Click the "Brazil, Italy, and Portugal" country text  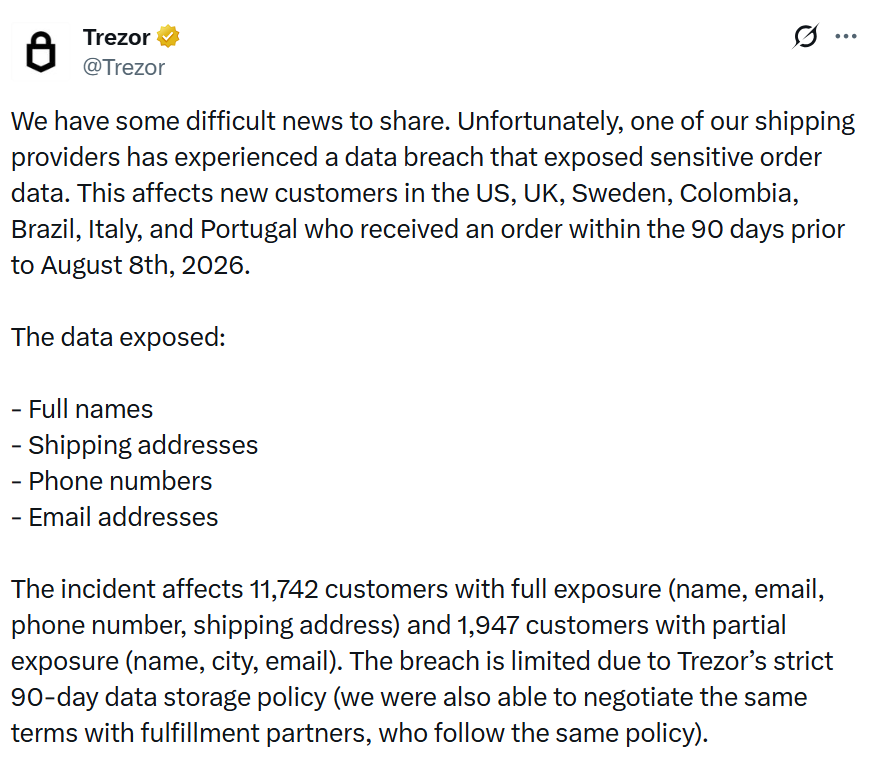click(154, 230)
